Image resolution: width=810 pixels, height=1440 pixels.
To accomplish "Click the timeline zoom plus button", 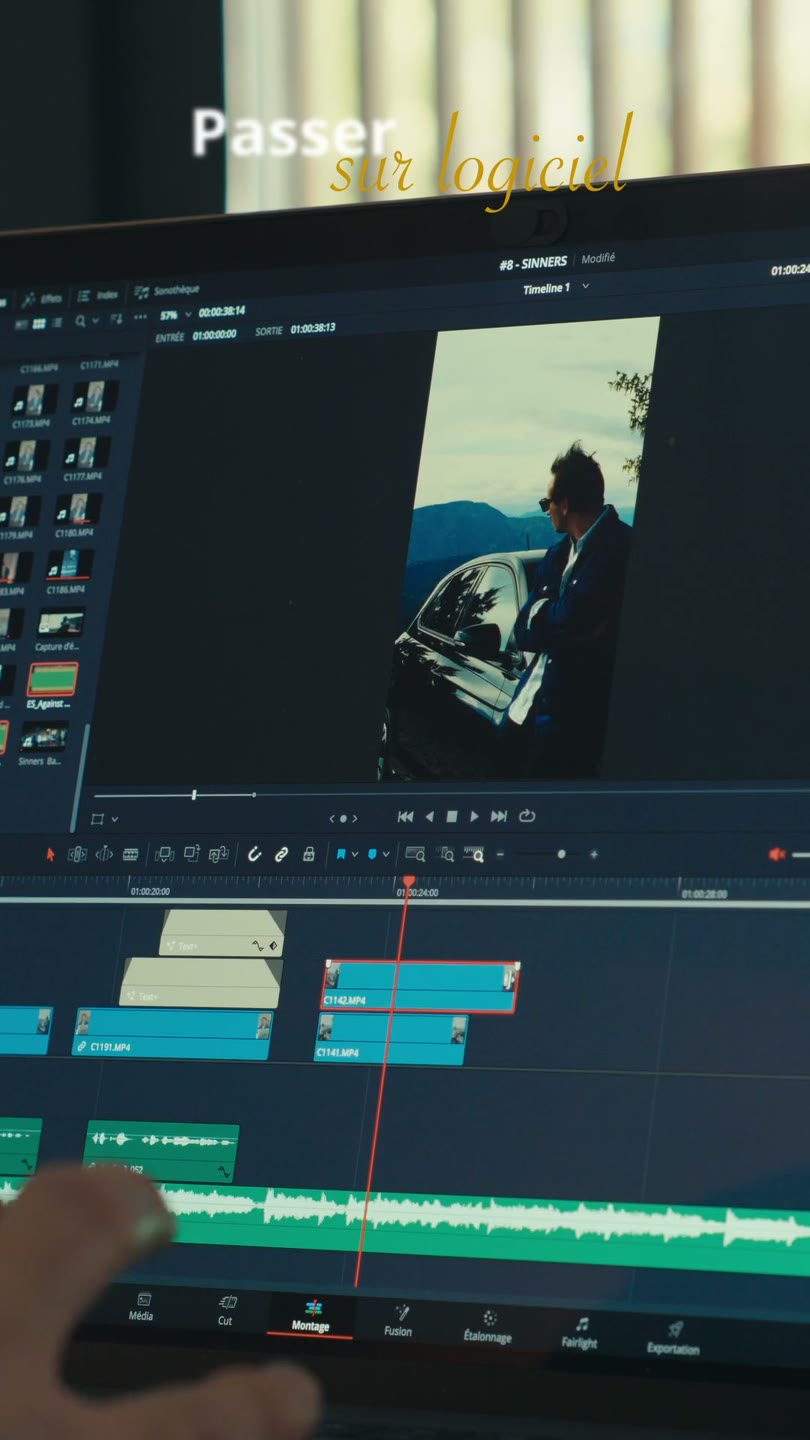I will click(593, 854).
